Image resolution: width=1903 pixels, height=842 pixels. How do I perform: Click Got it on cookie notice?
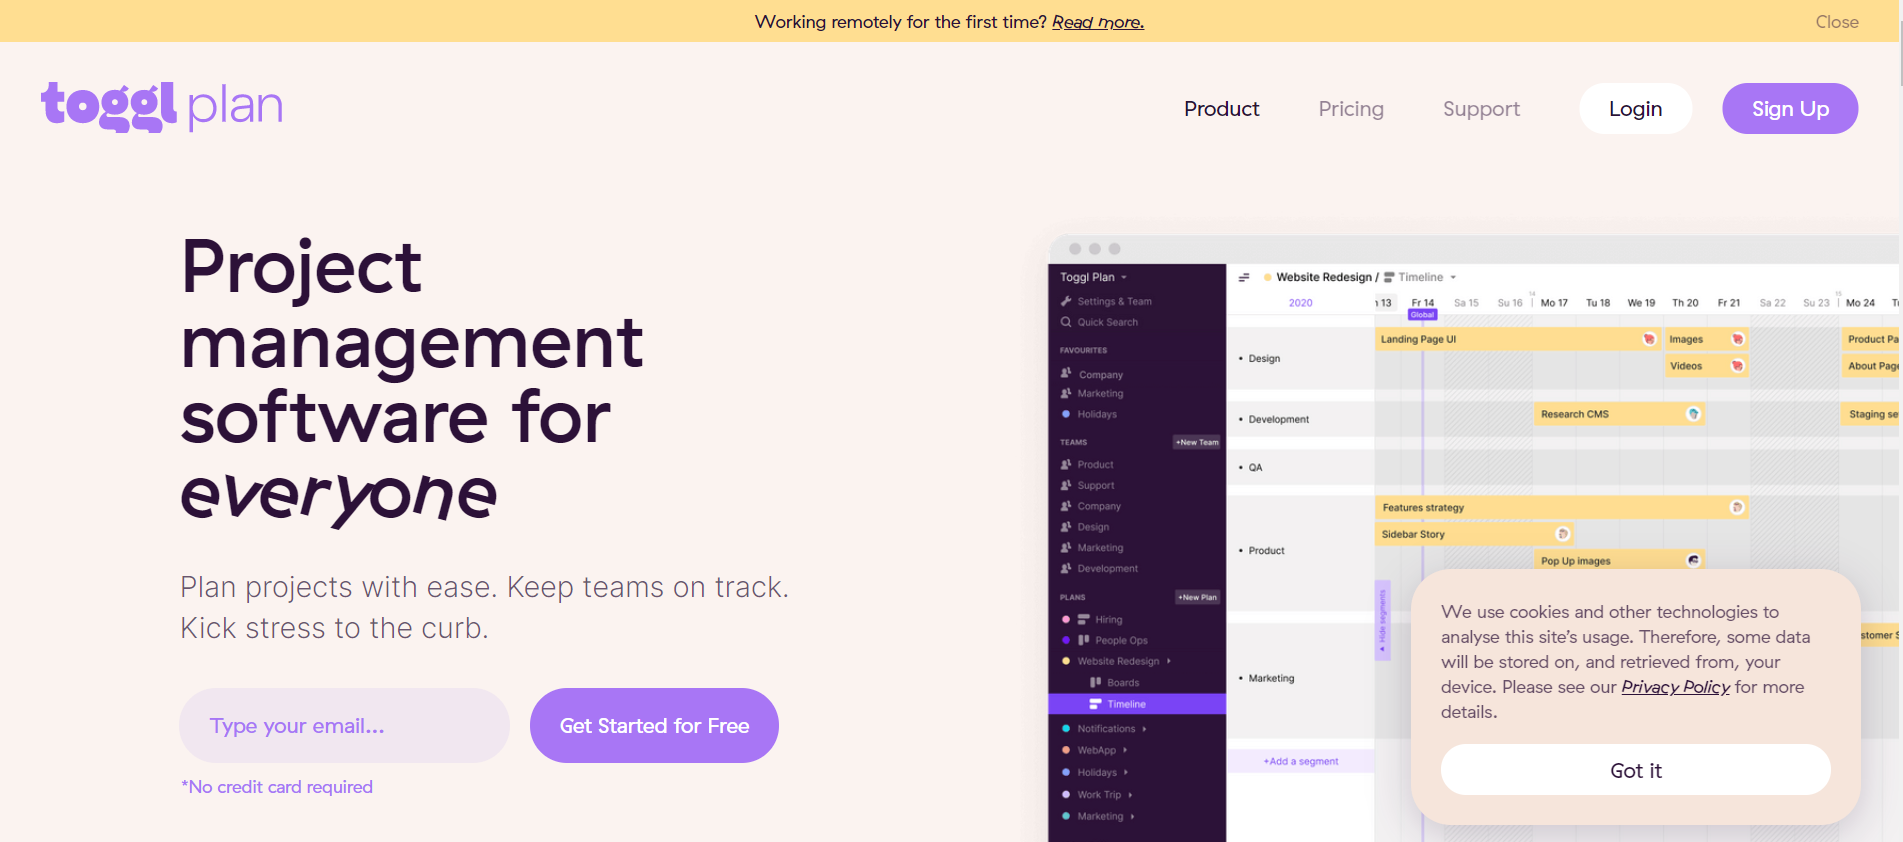click(1635, 770)
